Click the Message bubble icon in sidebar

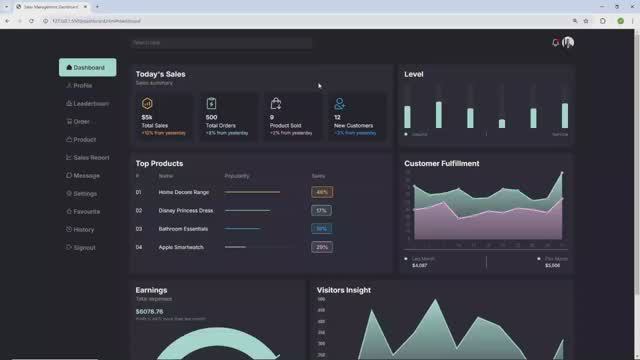click(69, 175)
